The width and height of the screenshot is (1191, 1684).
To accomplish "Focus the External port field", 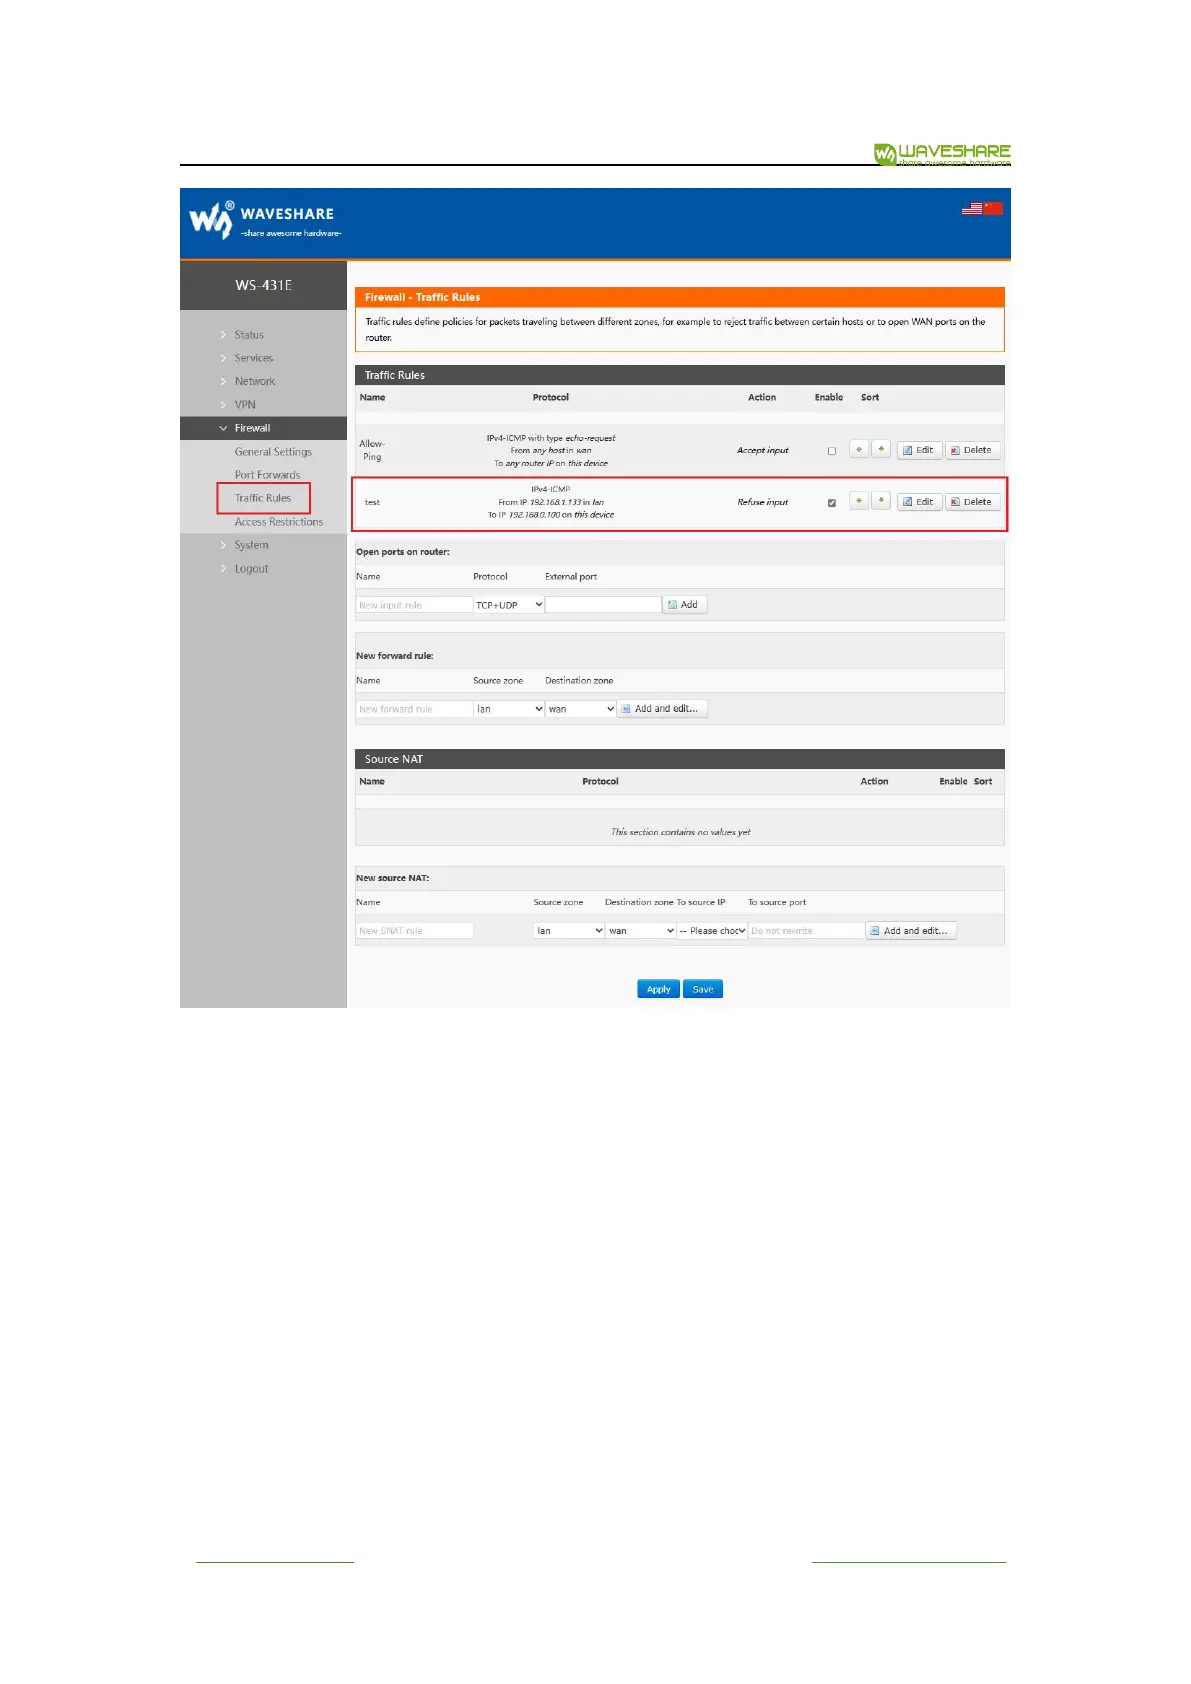I will (603, 605).
